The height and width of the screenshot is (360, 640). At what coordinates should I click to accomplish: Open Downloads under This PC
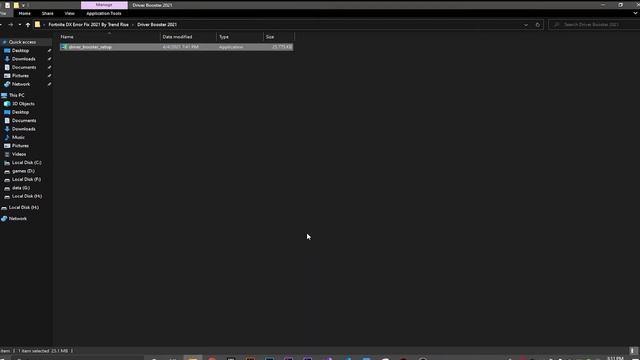(x=24, y=129)
